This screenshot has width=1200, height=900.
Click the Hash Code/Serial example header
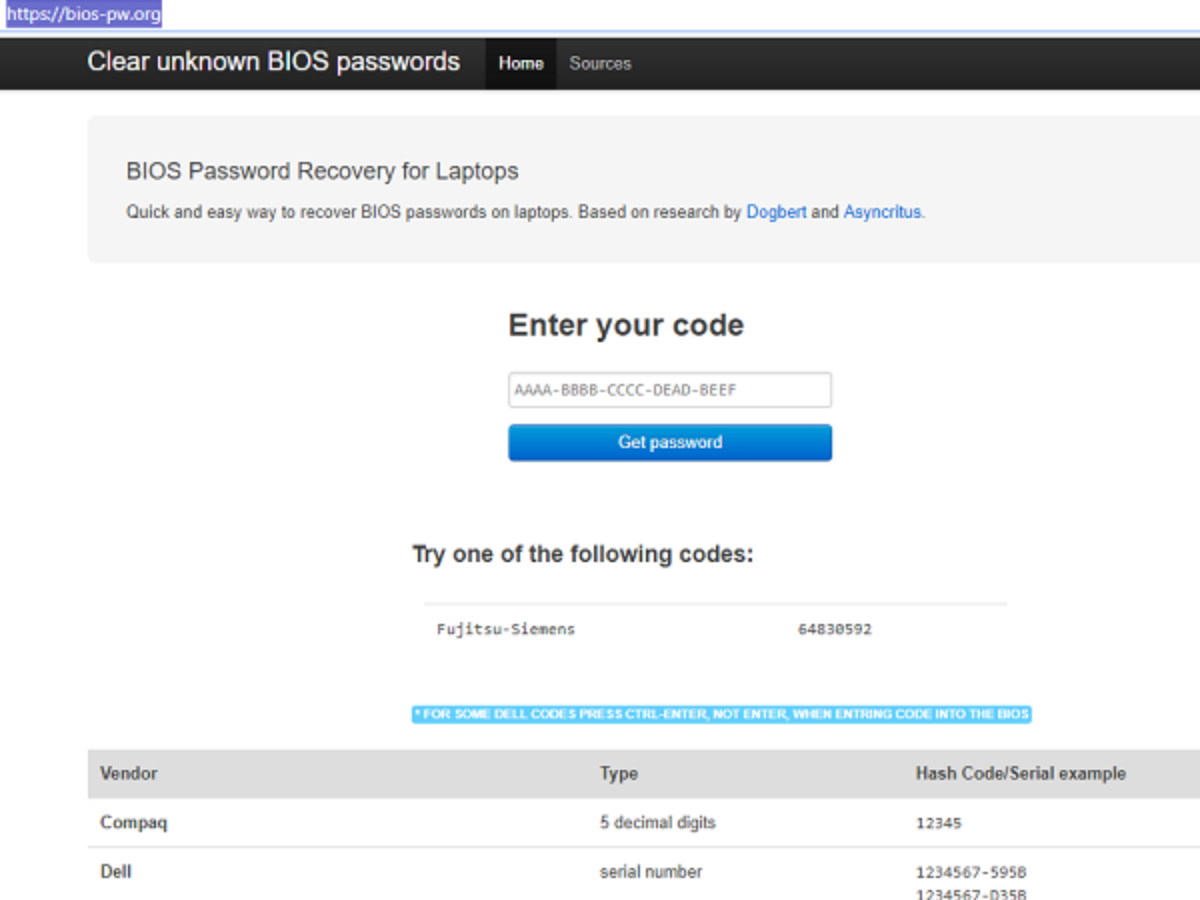tap(1020, 773)
